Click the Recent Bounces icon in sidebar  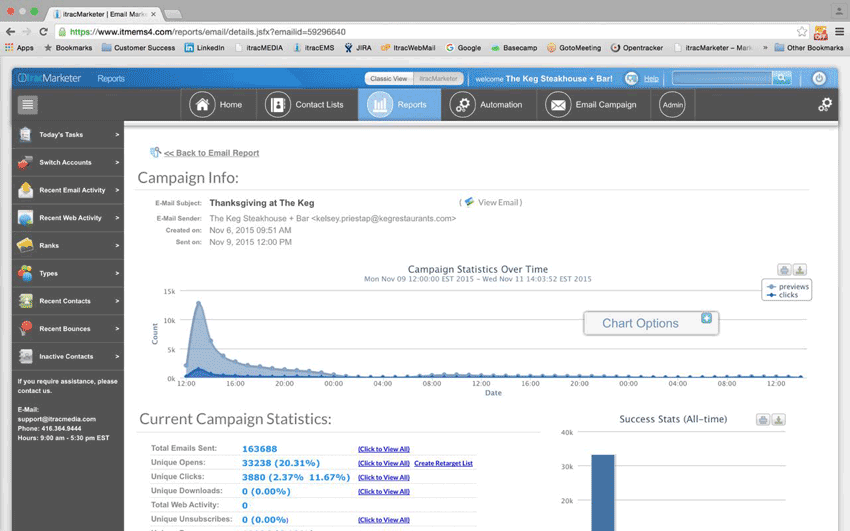tap(25, 328)
